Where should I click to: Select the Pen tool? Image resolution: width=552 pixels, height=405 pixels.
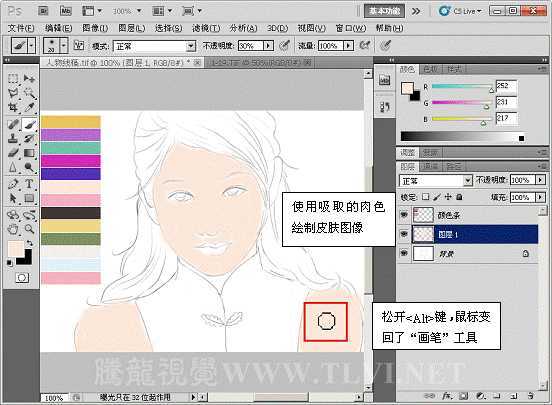point(13,183)
